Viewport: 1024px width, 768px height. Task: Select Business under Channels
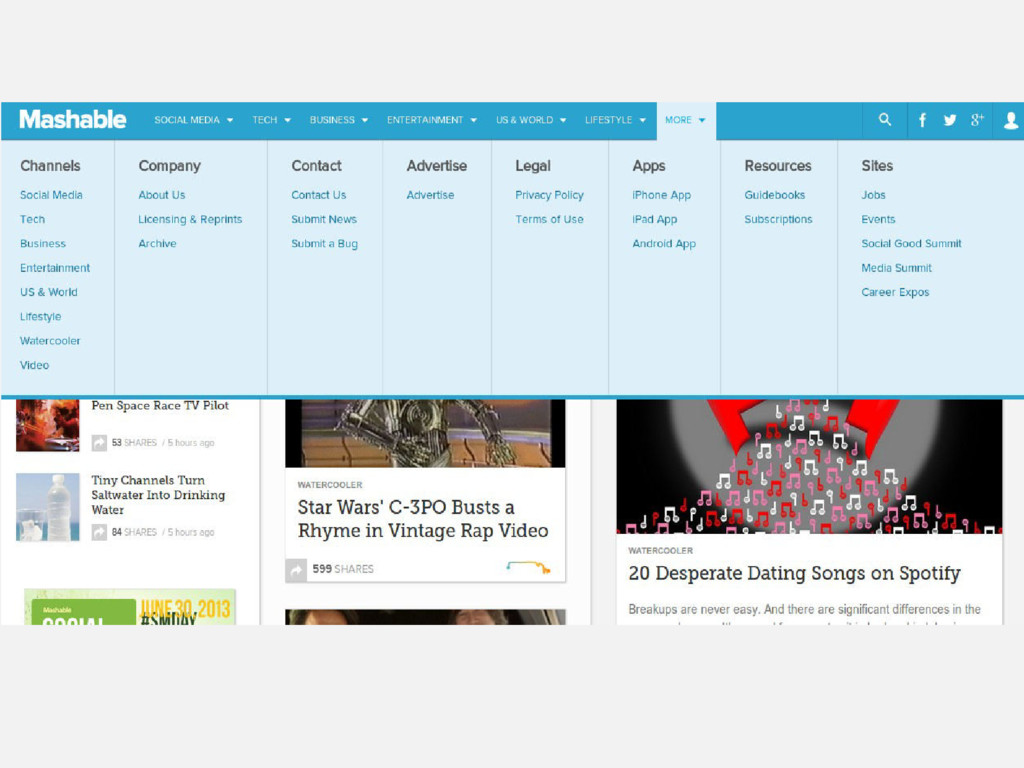(42, 244)
